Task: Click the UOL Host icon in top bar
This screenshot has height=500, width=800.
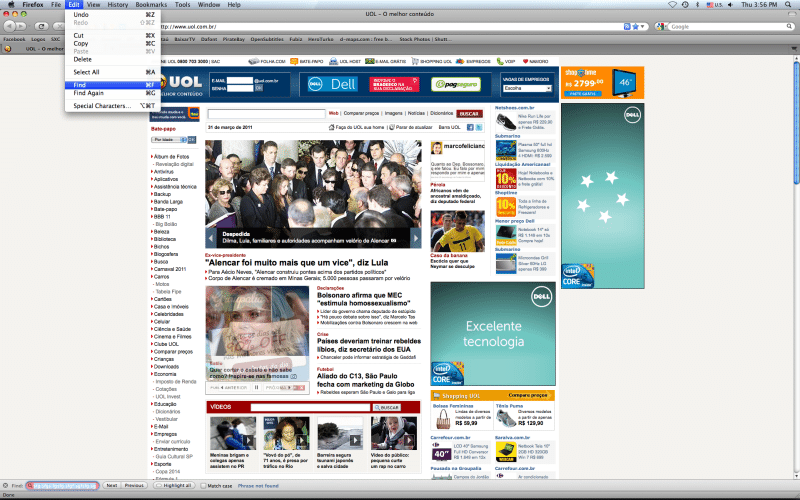Action: pos(333,61)
